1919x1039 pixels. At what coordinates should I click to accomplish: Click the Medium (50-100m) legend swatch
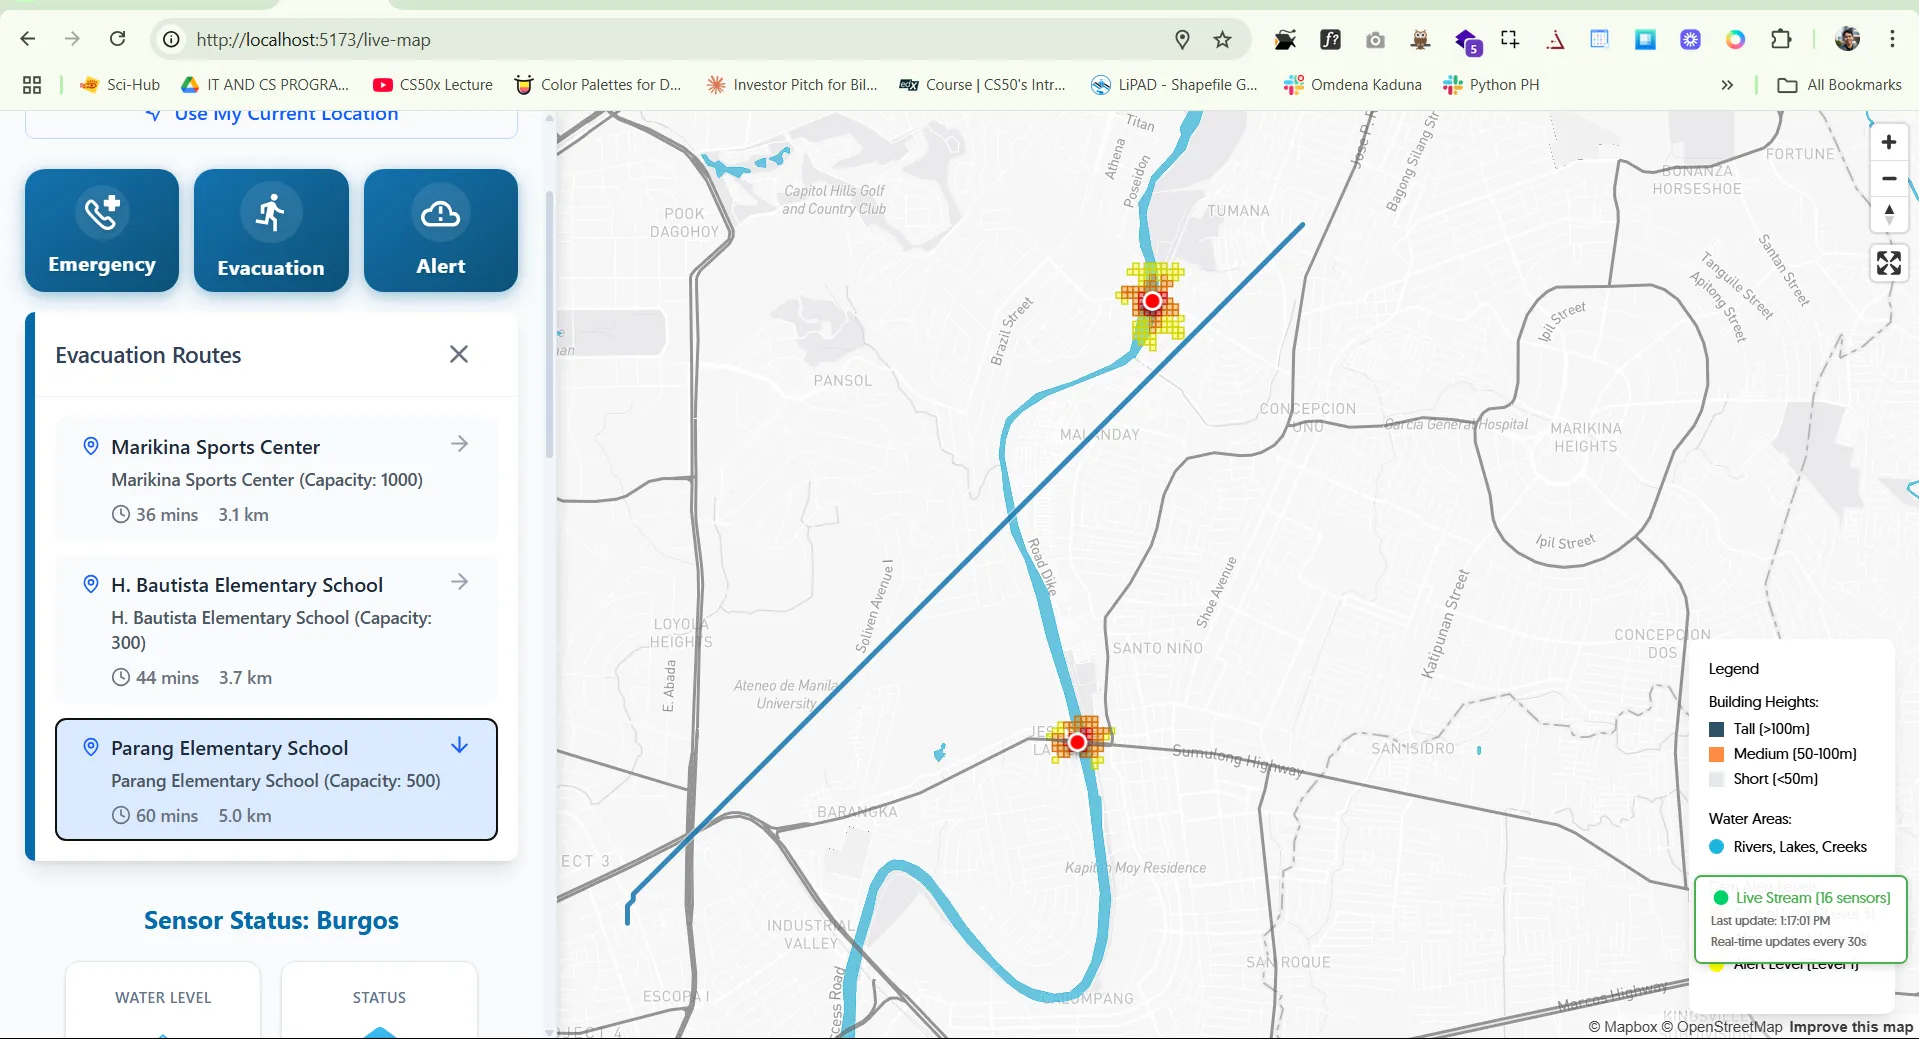pos(1717,754)
